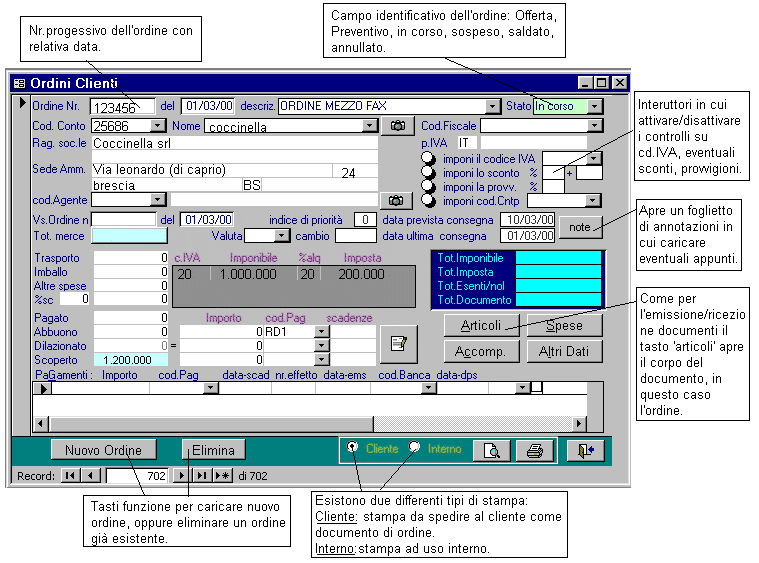Expand the Nome combo box arrow
The image size is (759, 563).
pyautogui.click(x=370, y=126)
